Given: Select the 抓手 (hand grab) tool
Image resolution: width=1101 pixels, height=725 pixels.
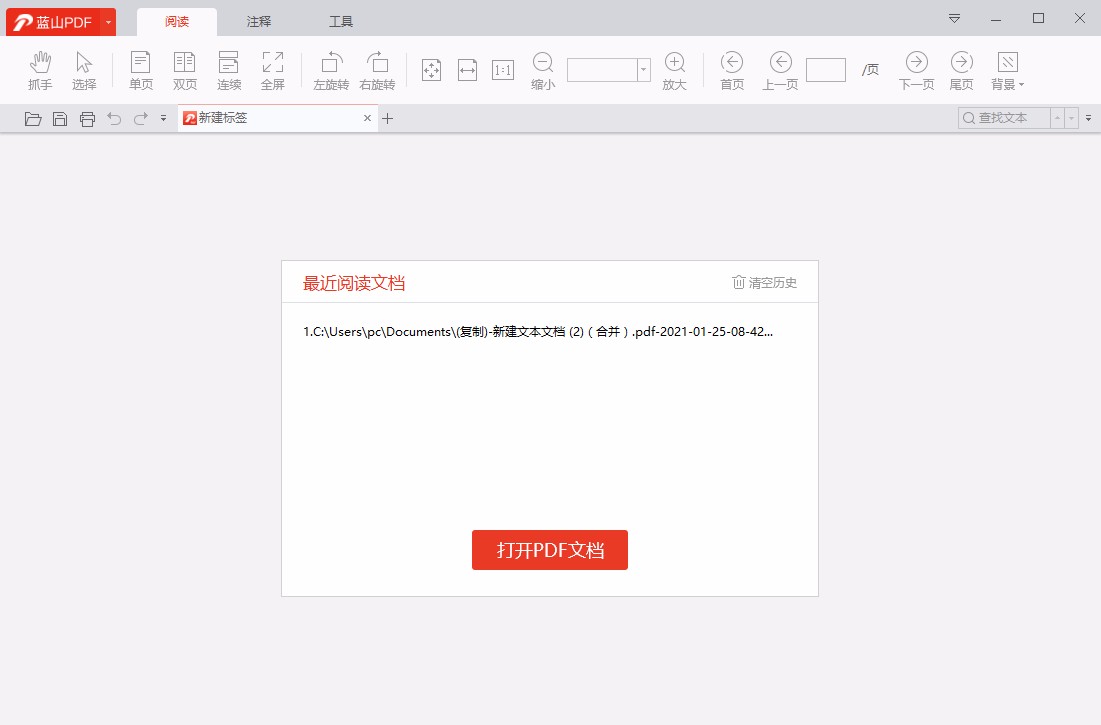Looking at the screenshot, I should [x=40, y=68].
